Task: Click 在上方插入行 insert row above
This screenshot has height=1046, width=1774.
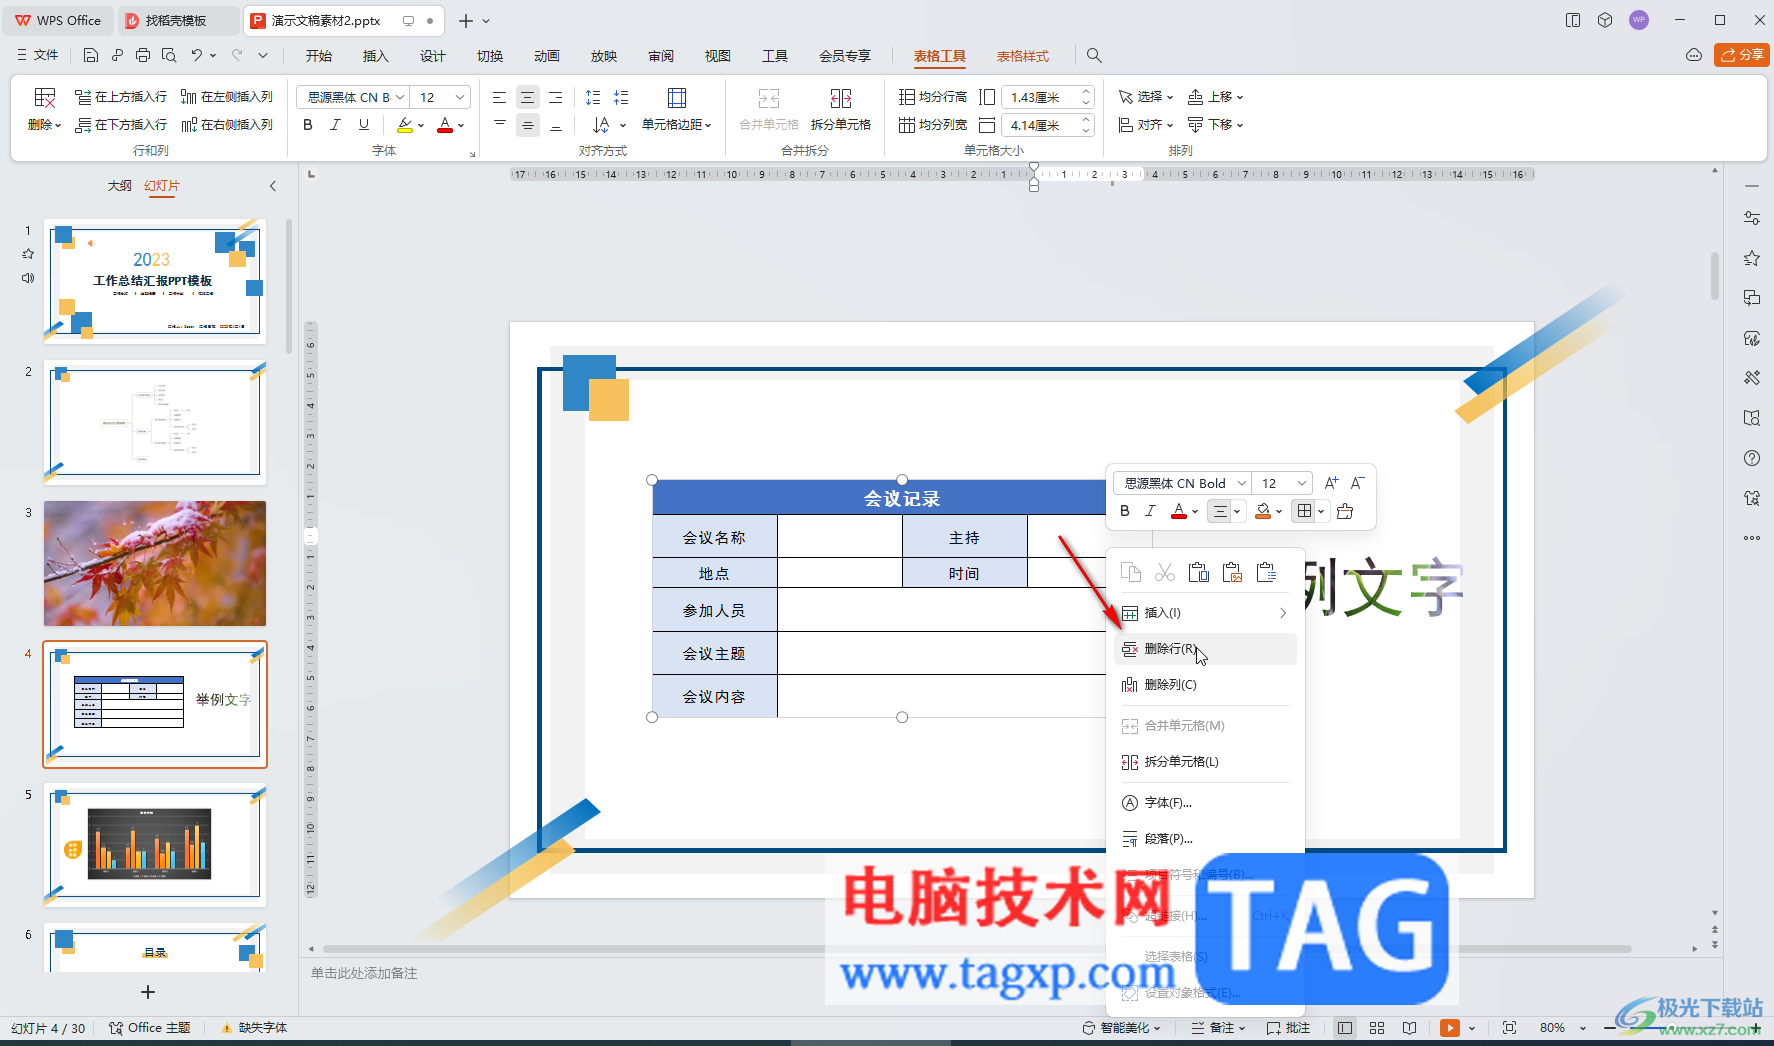Action: (121, 97)
